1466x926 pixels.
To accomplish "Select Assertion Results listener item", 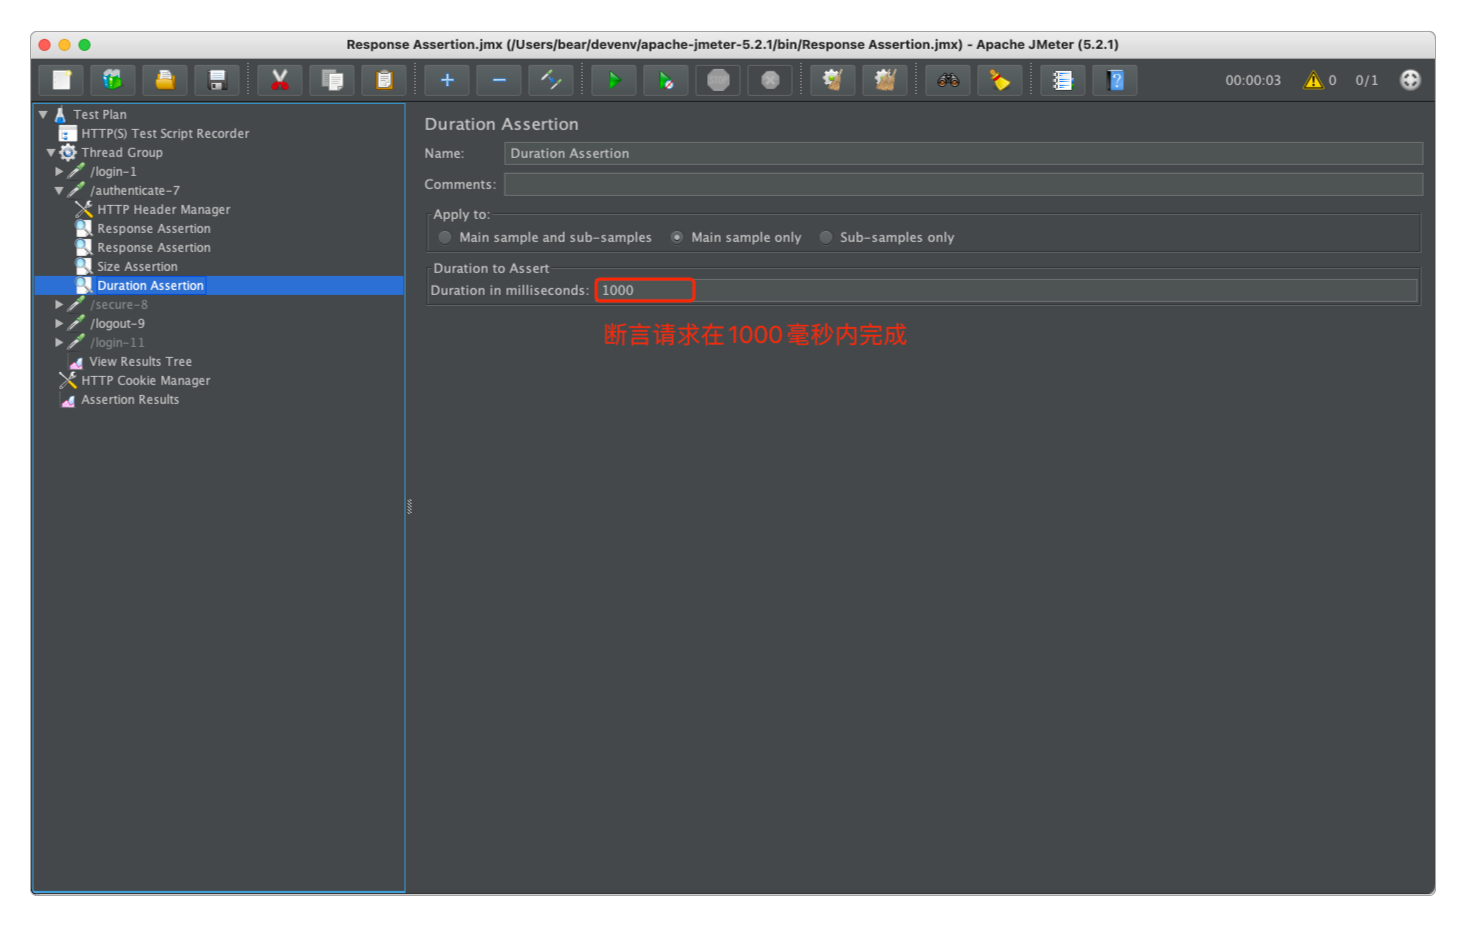I will tap(130, 399).
